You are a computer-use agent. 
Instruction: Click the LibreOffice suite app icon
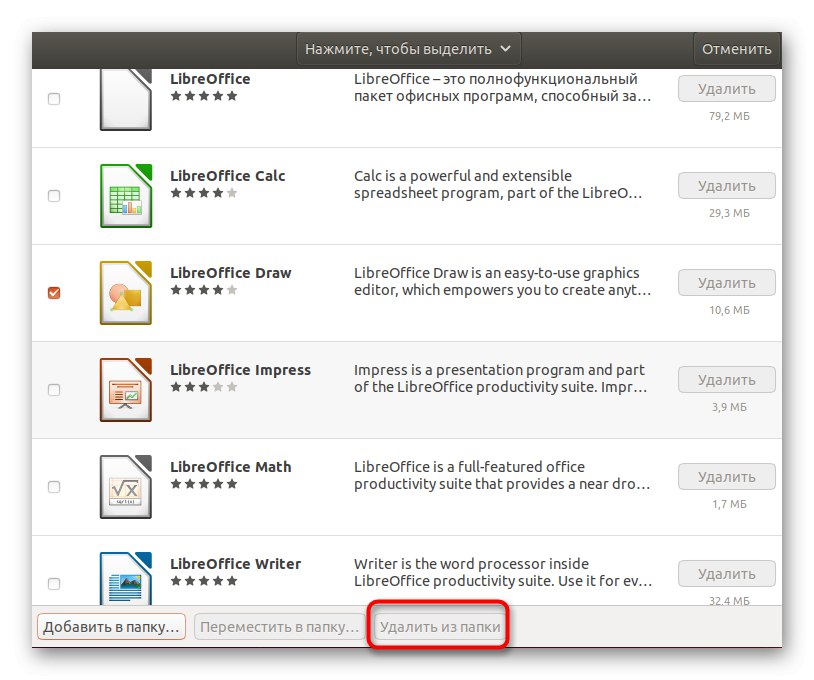126,100
